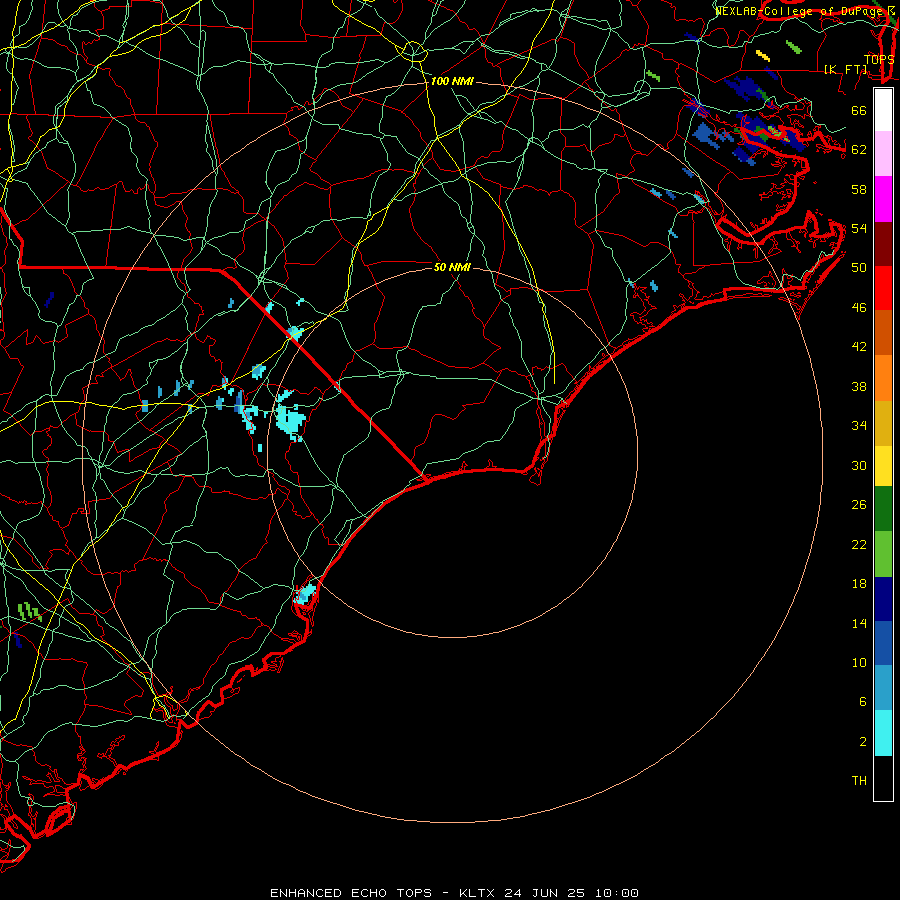Click the legend value "38"
900x900 pixels.
[859, 386]
